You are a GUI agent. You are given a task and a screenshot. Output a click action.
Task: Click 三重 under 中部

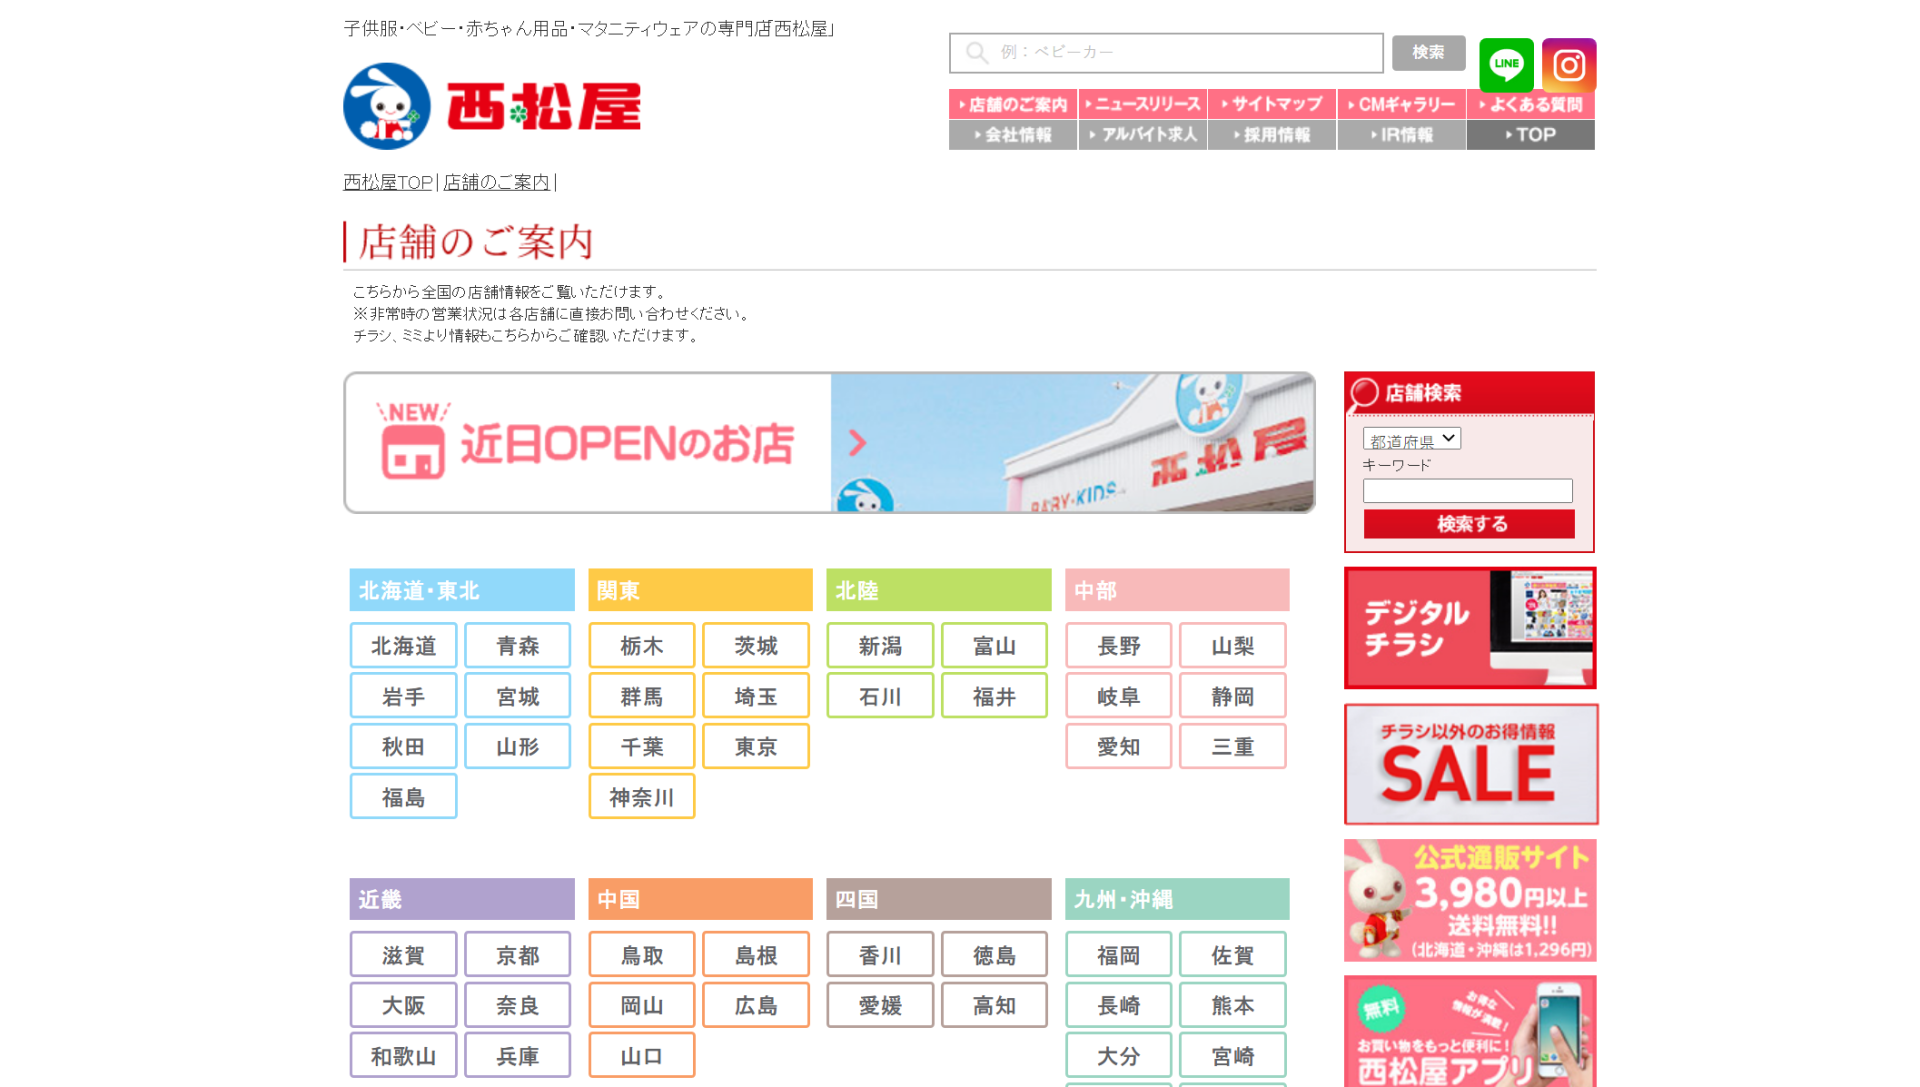tap(1233, 746)
